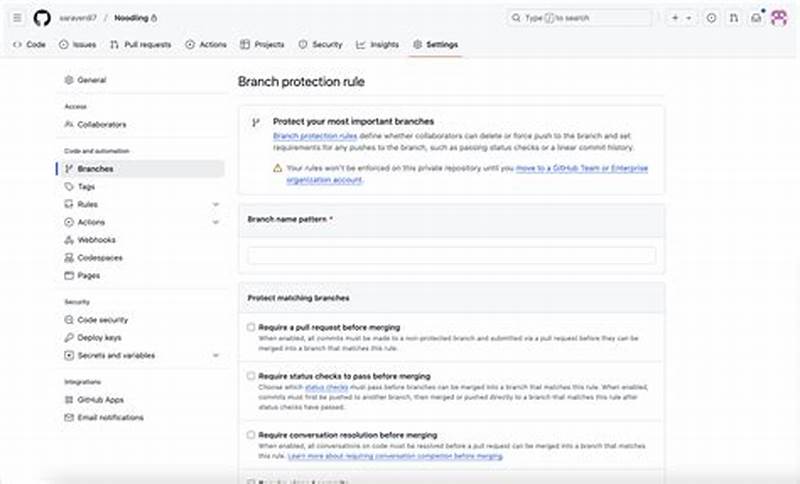The width and height of the screenshot is (800, 484).
Task: Click the Code security shield icon
Action: click(x=69, y=320)
